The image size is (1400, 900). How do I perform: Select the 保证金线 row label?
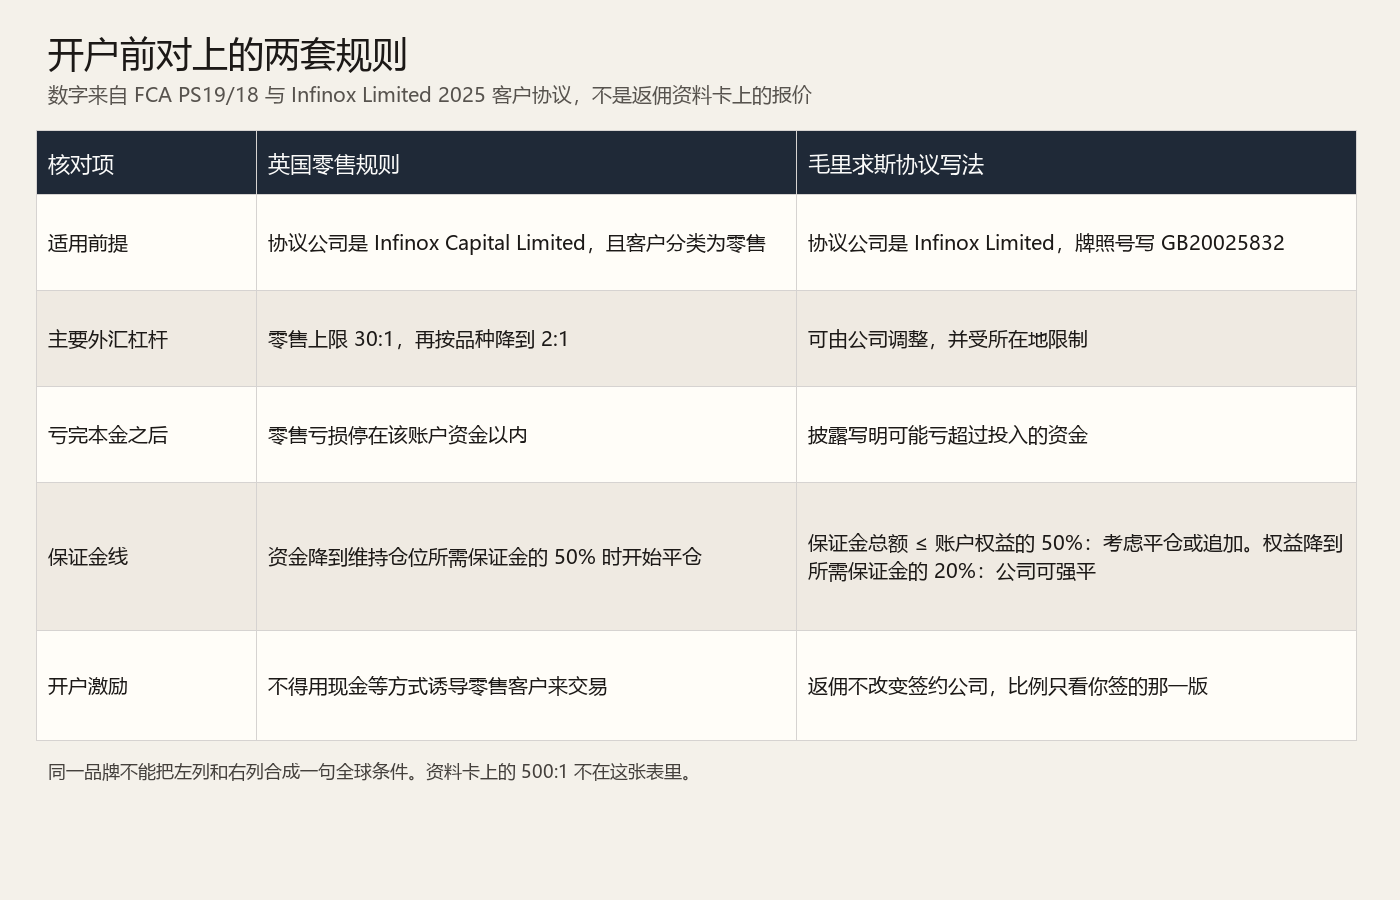click(147, 557)
